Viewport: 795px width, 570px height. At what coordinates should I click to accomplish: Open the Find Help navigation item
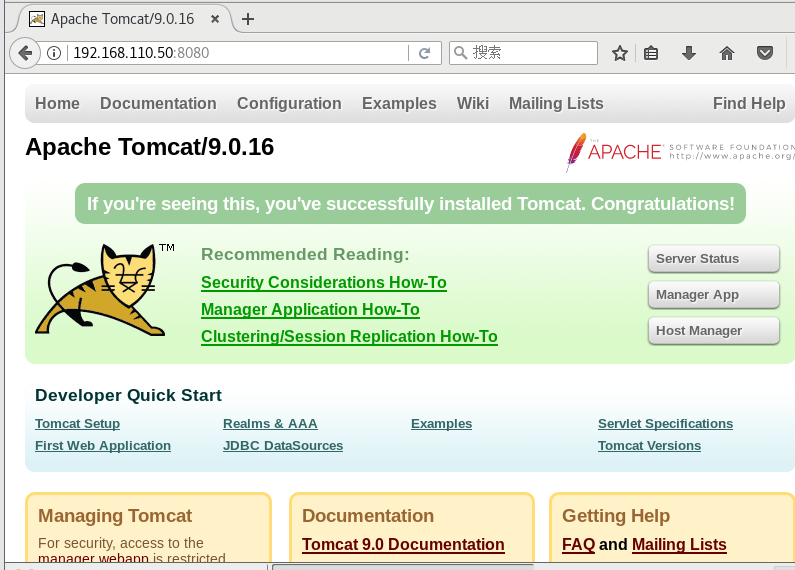[749, 103]
